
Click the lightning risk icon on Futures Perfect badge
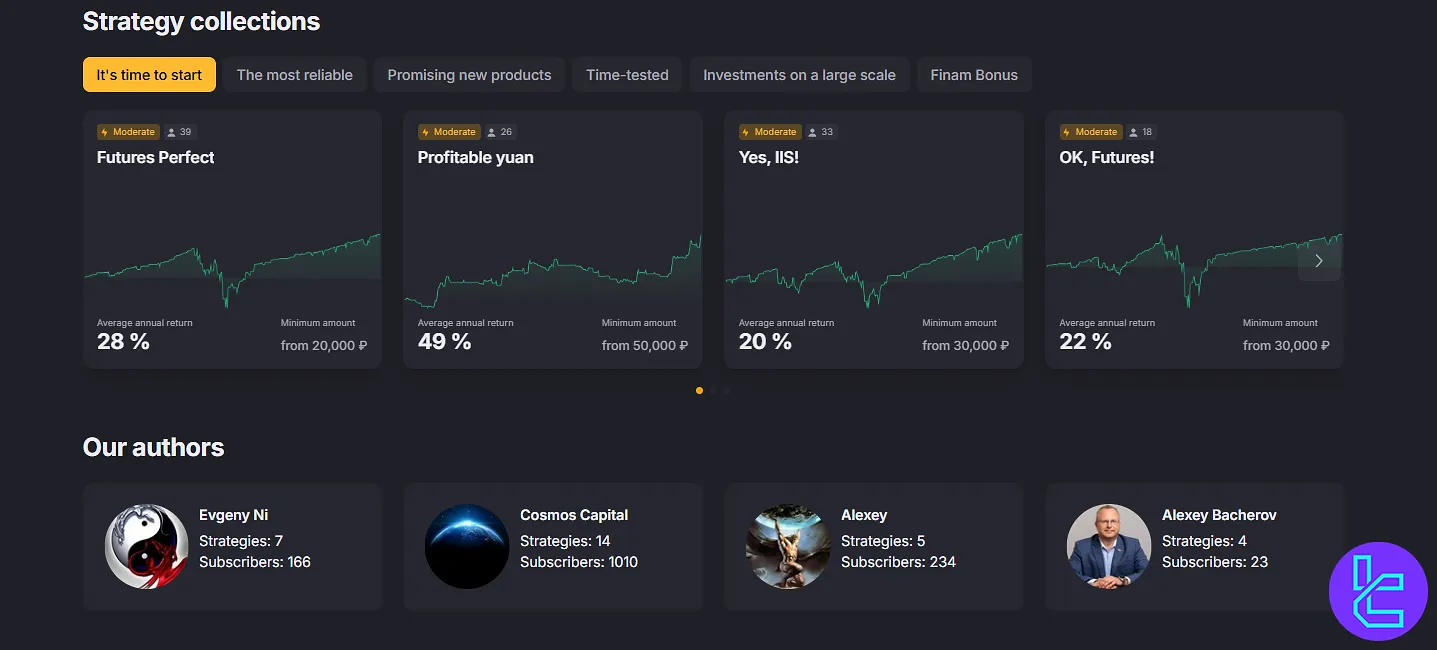coord(104,131)
